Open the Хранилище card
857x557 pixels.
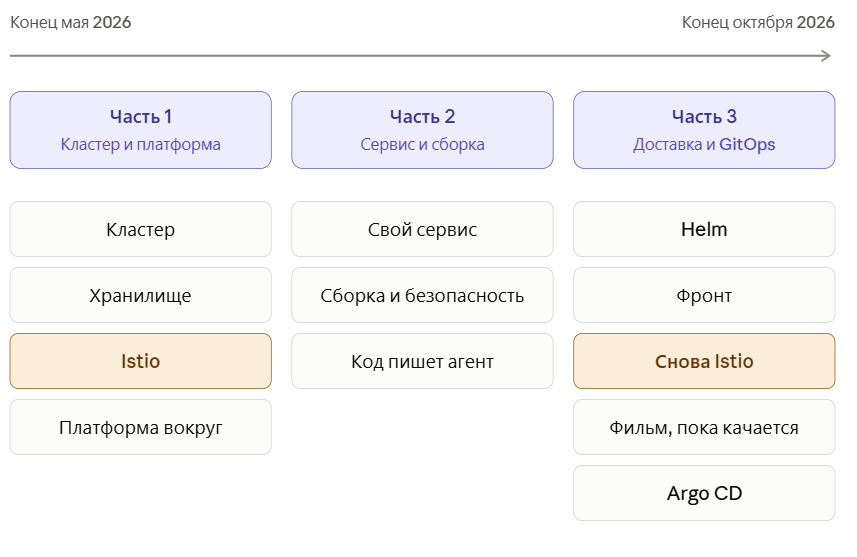(x=140, y=295)
